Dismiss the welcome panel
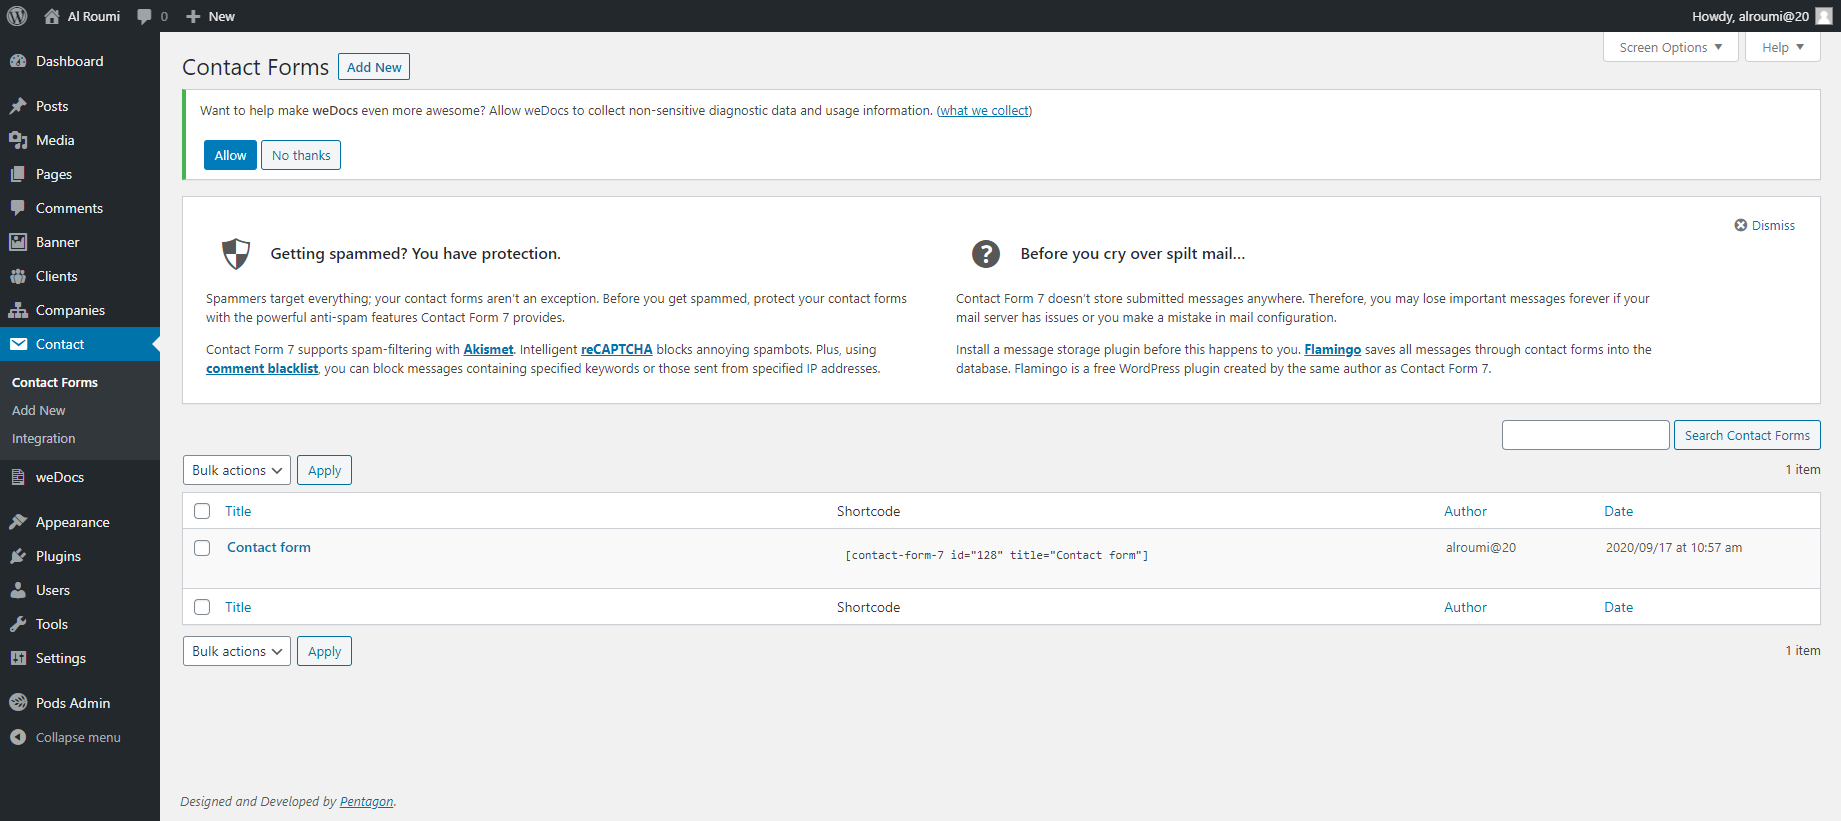 click(x=1764, y=225)
